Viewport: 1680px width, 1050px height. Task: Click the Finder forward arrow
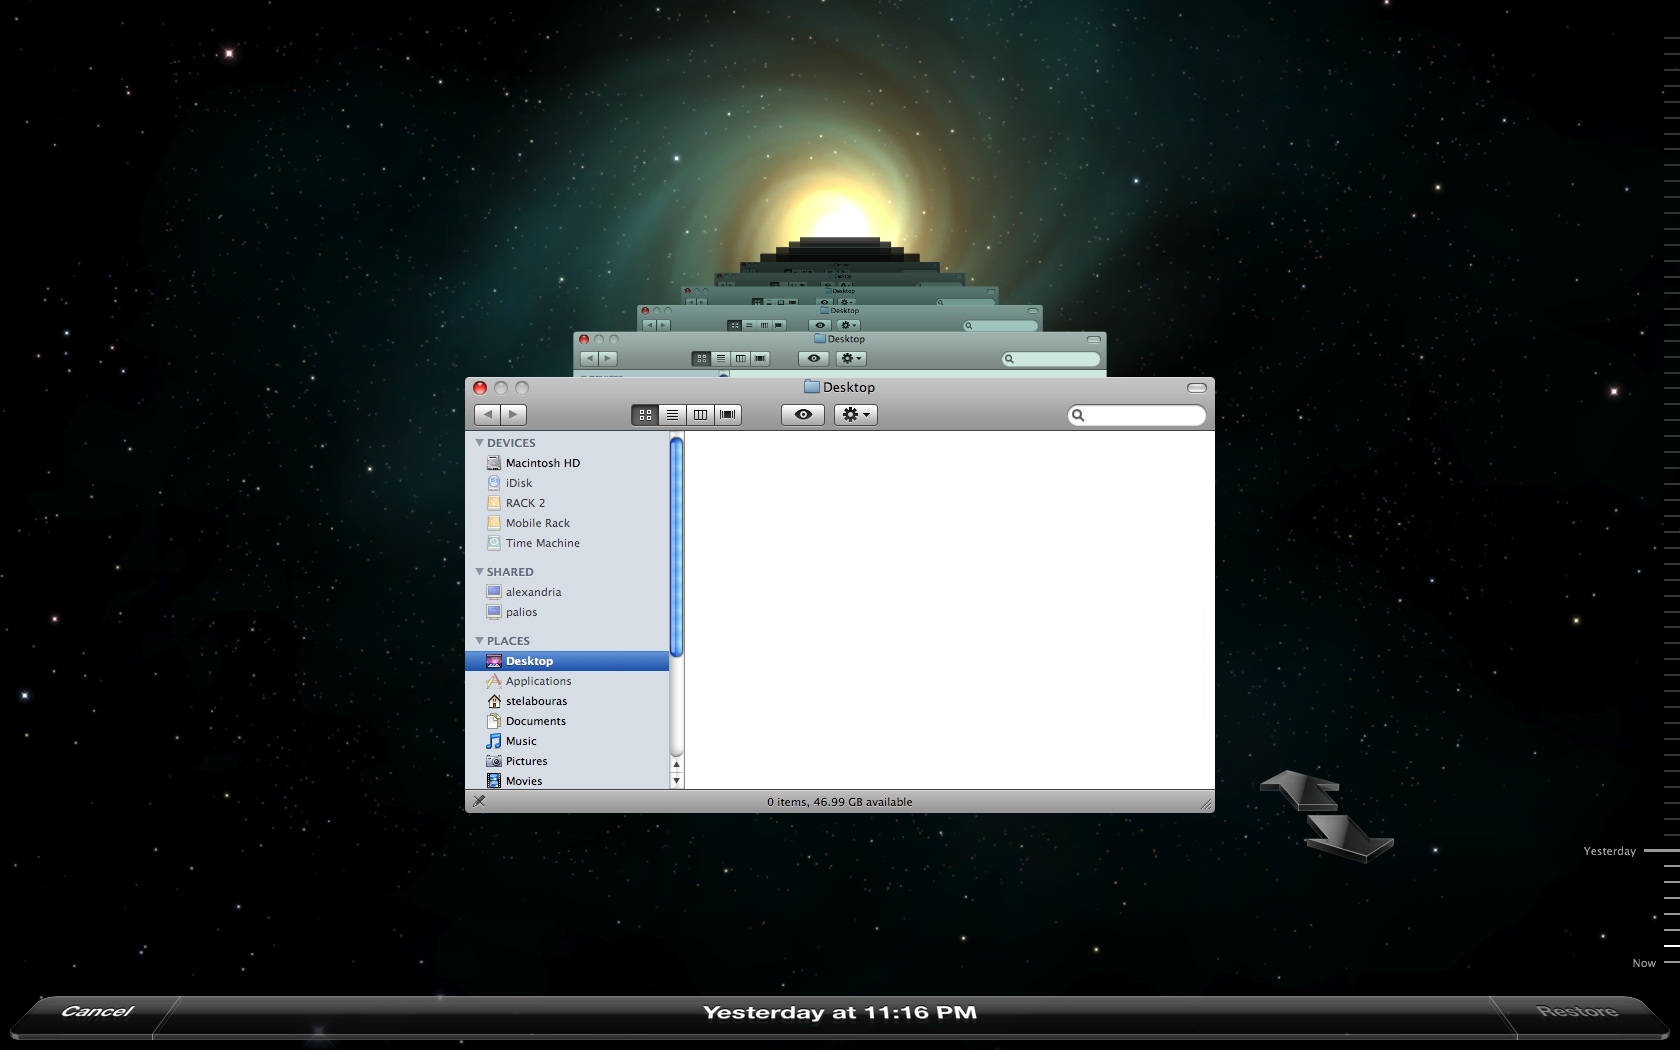point(513,415)
